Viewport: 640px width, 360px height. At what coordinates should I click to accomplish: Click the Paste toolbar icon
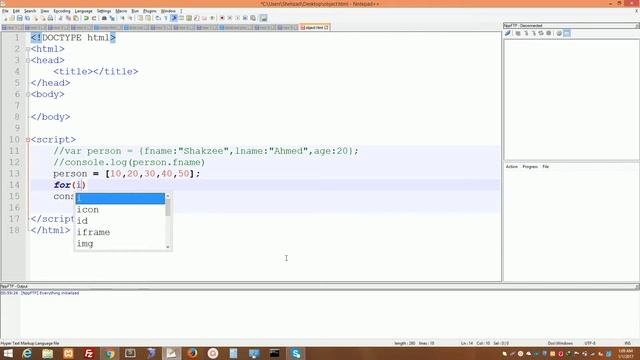[76, 18]
